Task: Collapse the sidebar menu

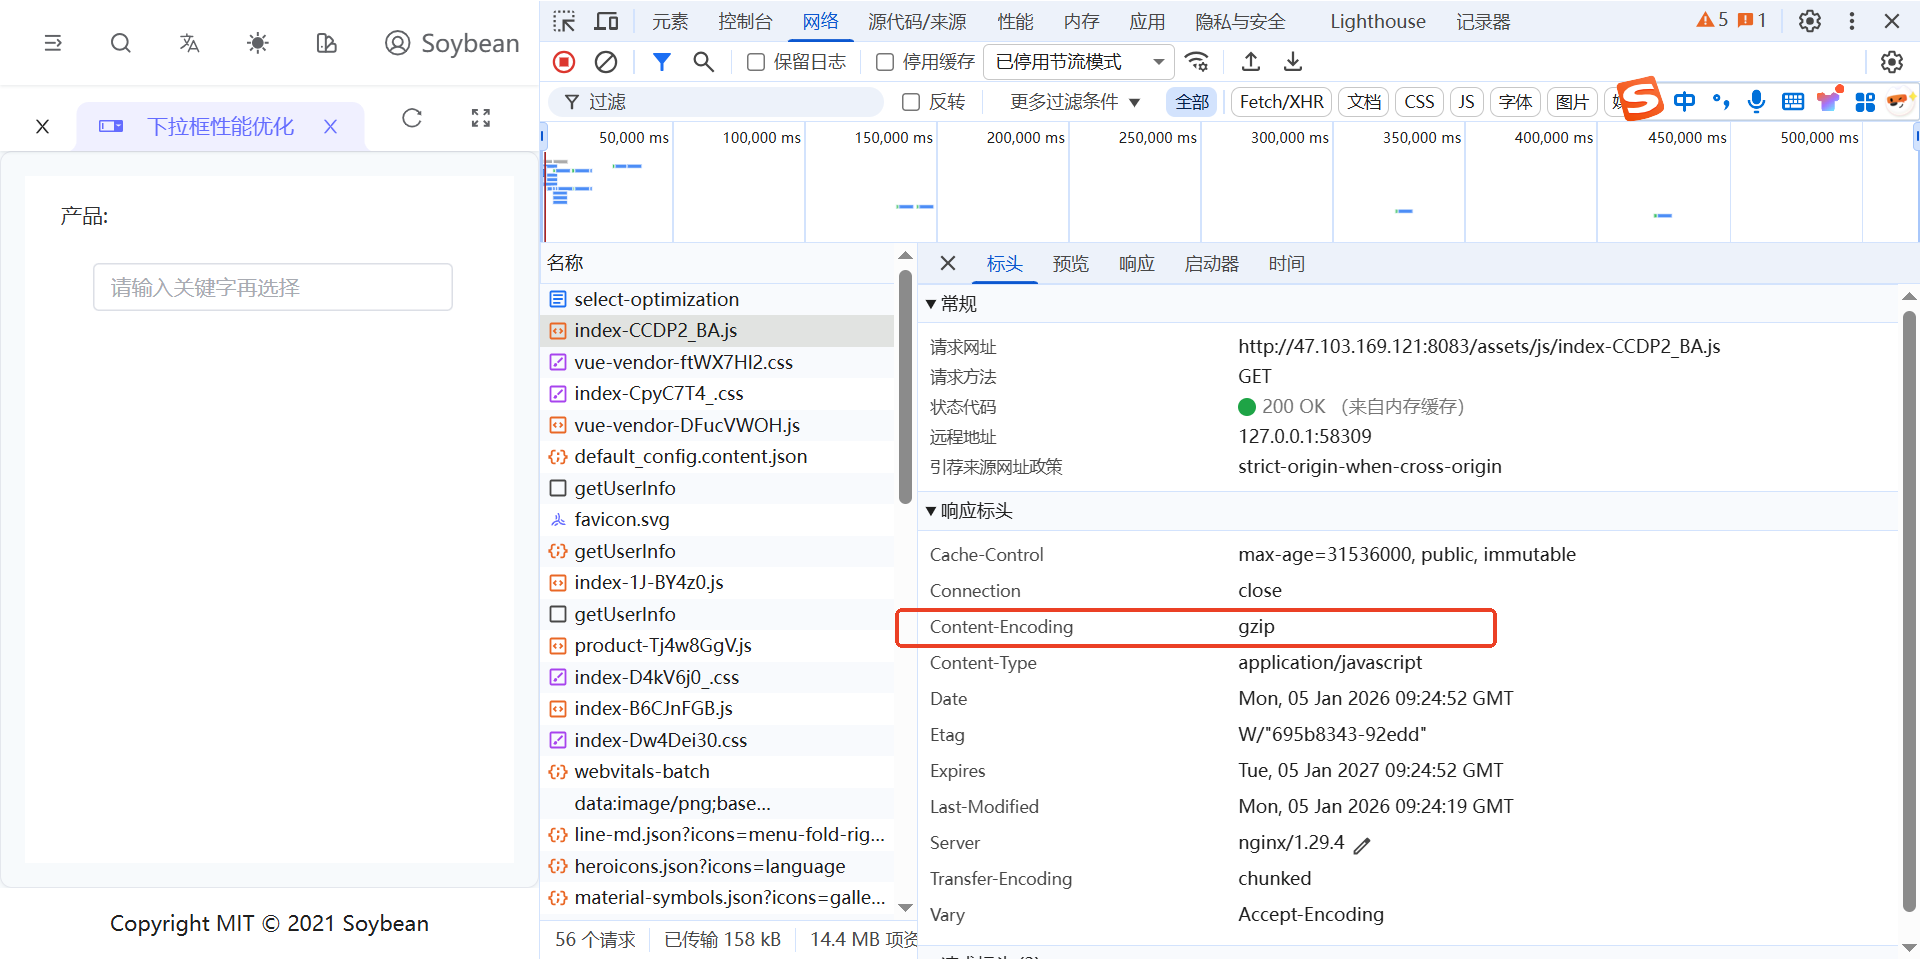Action: 52,43
